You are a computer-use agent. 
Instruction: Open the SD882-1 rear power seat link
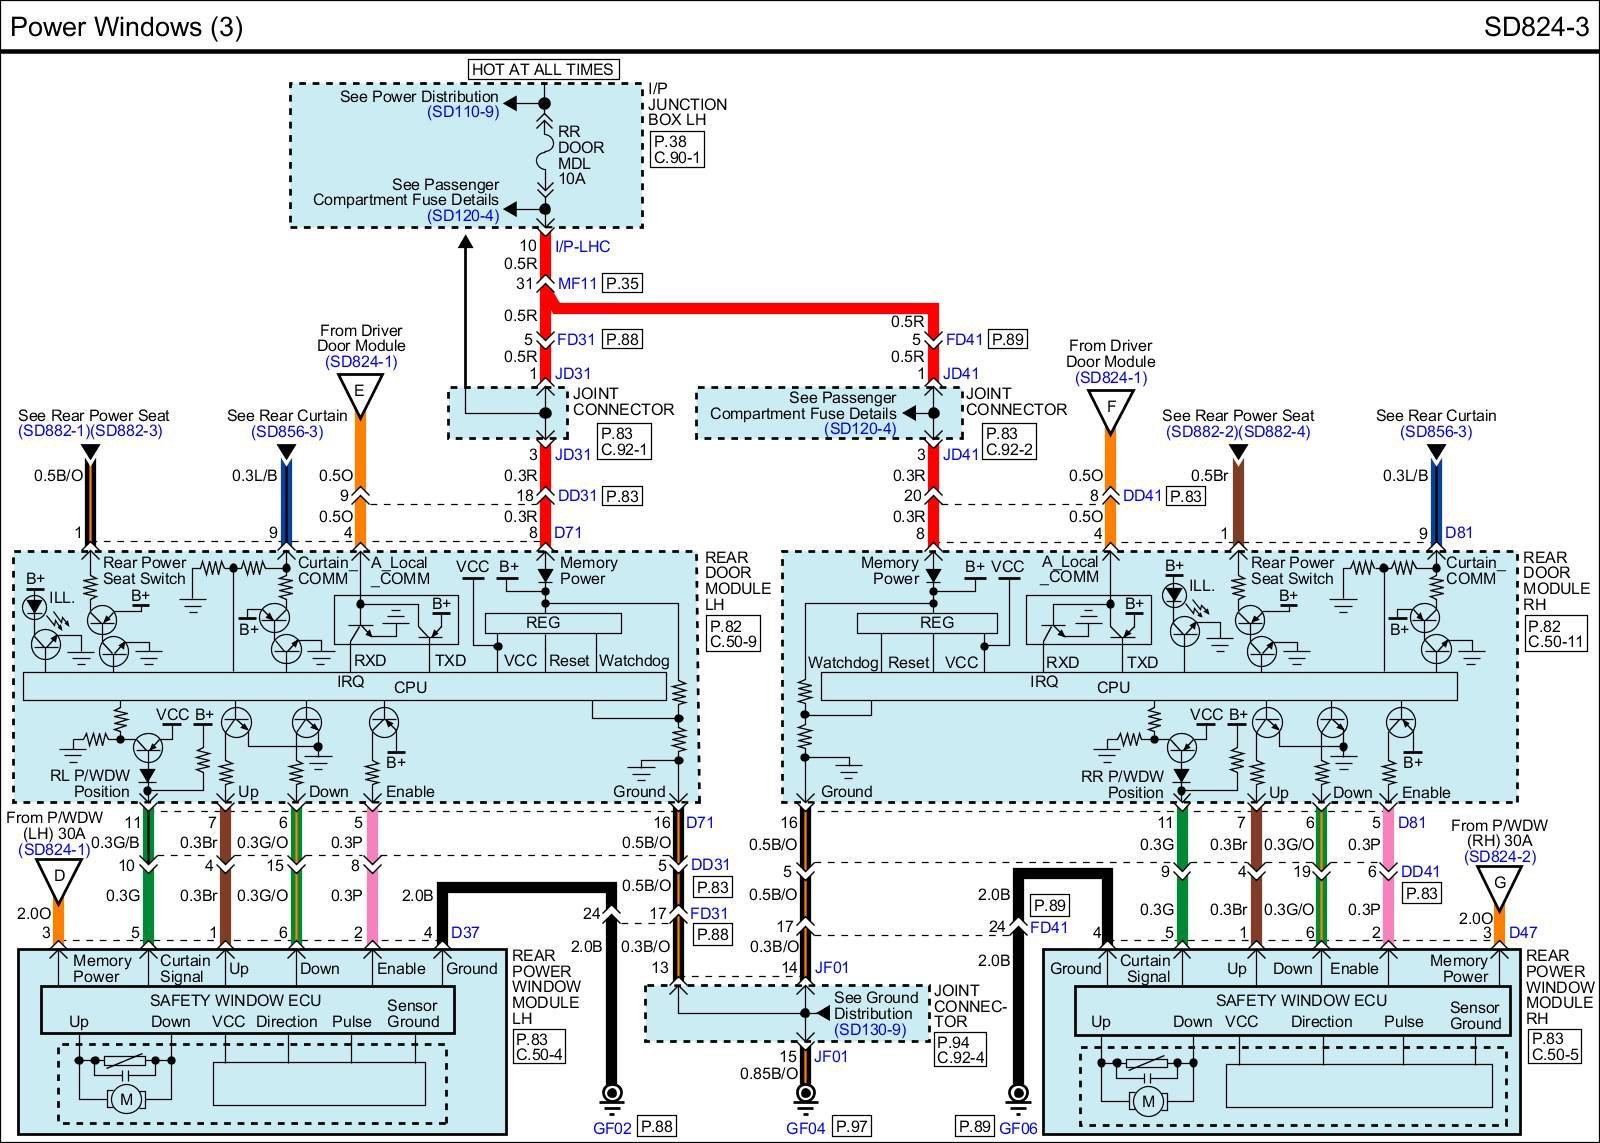tap(54, 431)
